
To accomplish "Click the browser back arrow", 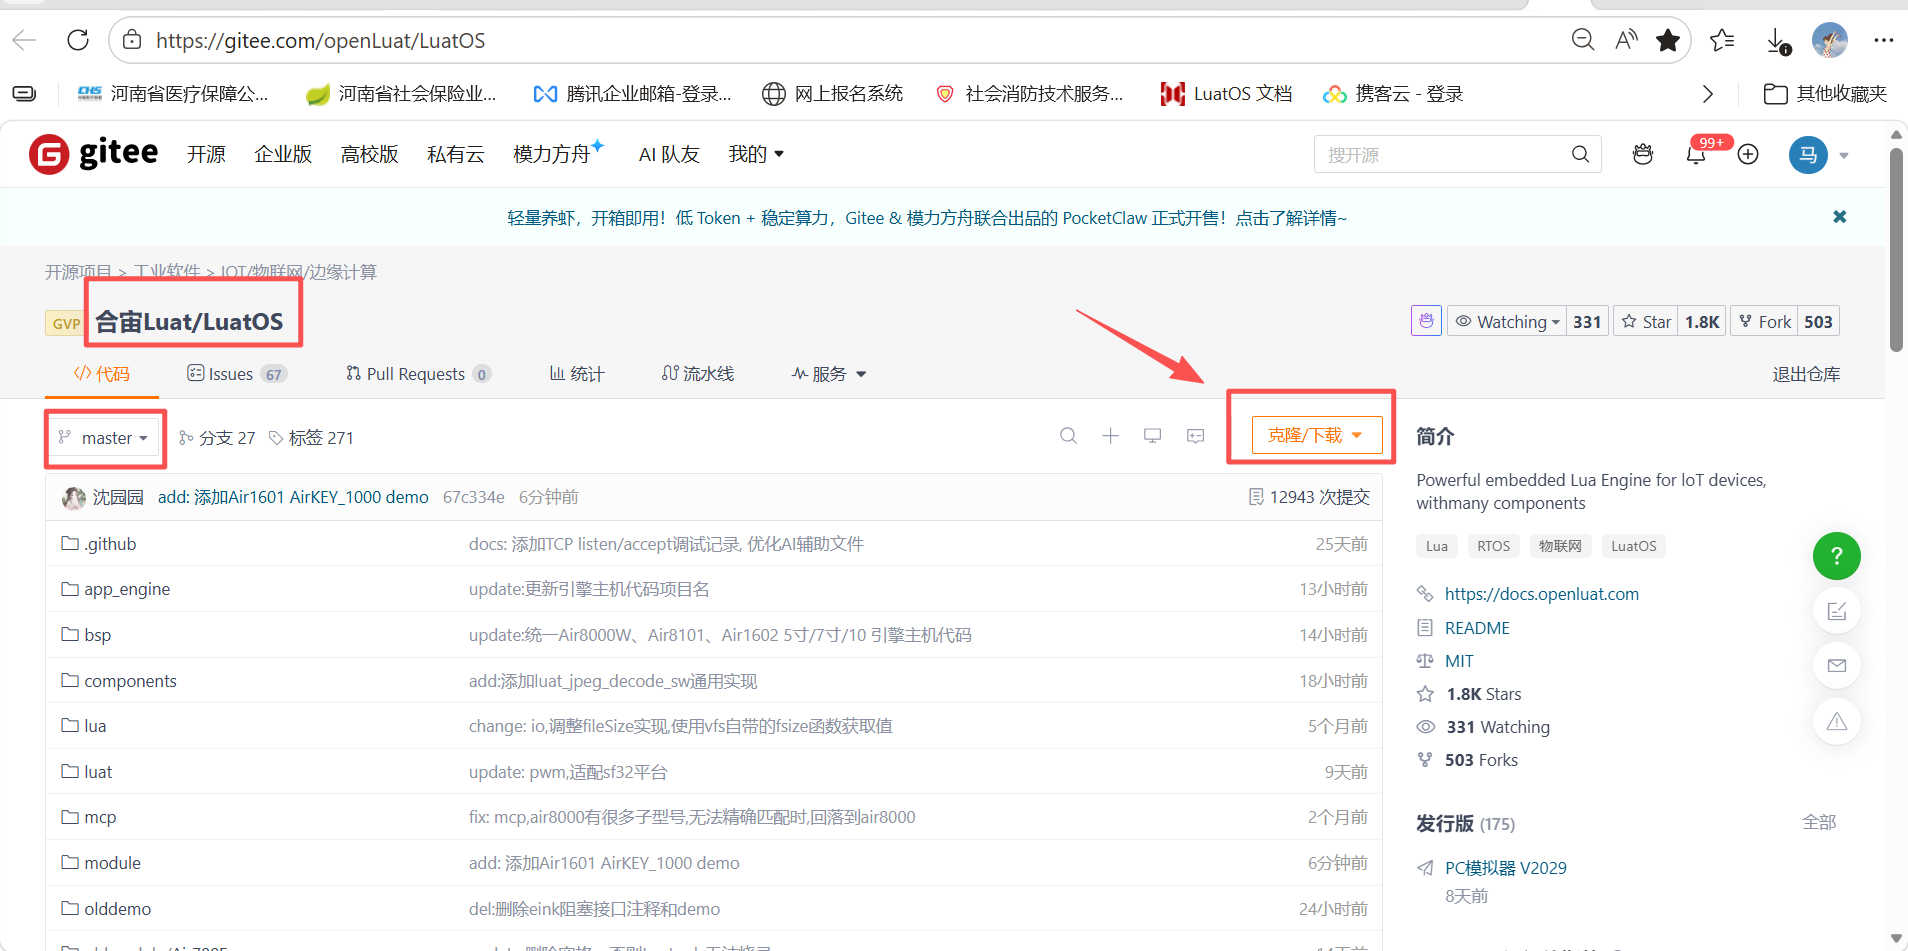I will (24, 40).
